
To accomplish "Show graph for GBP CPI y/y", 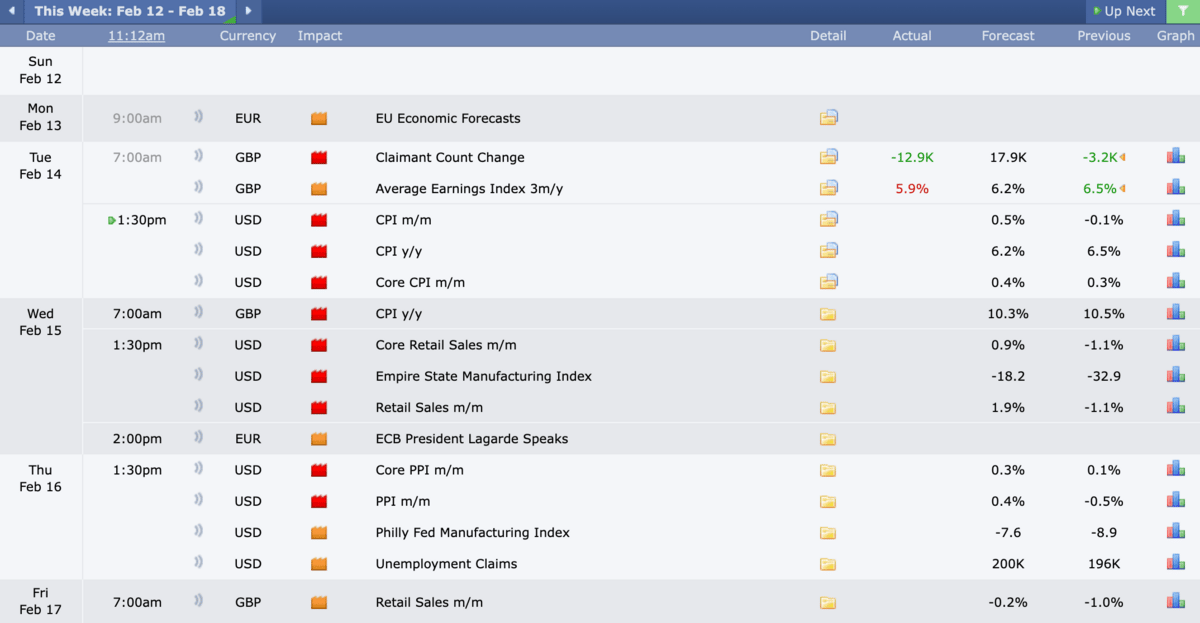I will (1176, 312).
